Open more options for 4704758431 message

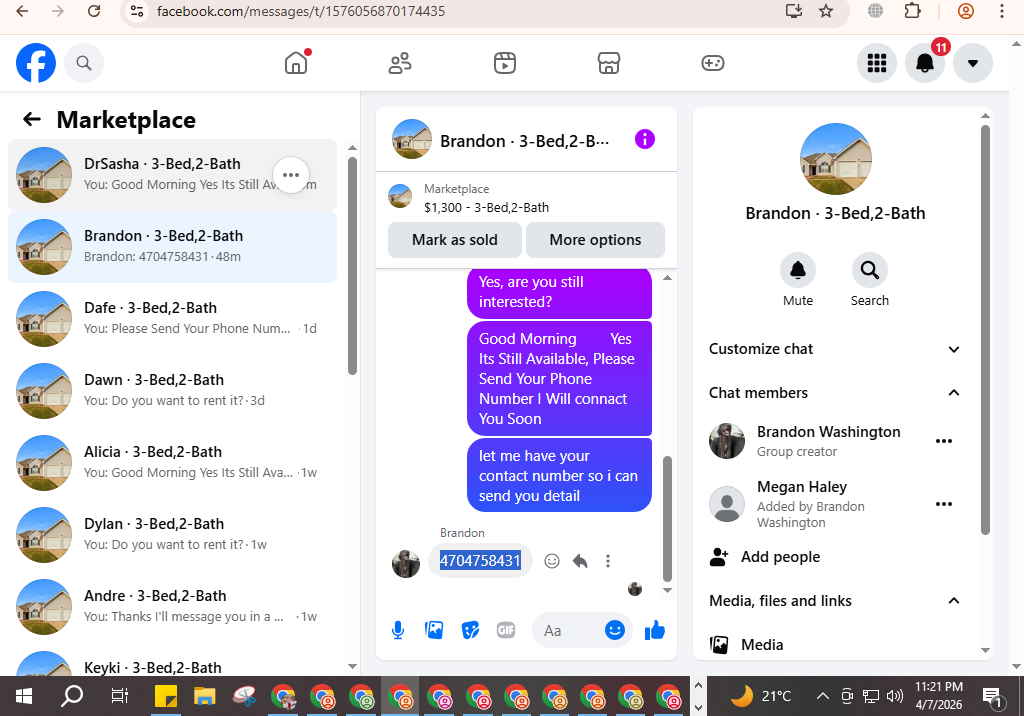click(x=608, y=561)
